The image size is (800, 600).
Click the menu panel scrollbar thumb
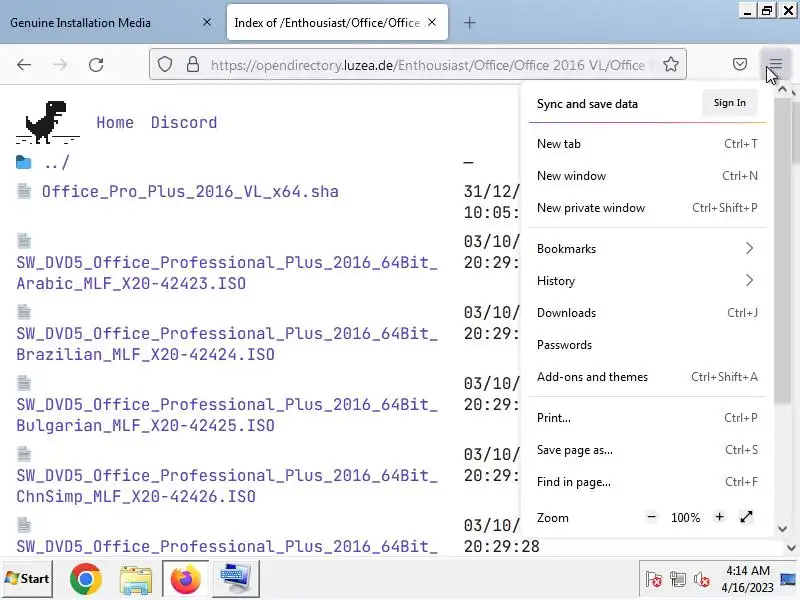(782, 251)
